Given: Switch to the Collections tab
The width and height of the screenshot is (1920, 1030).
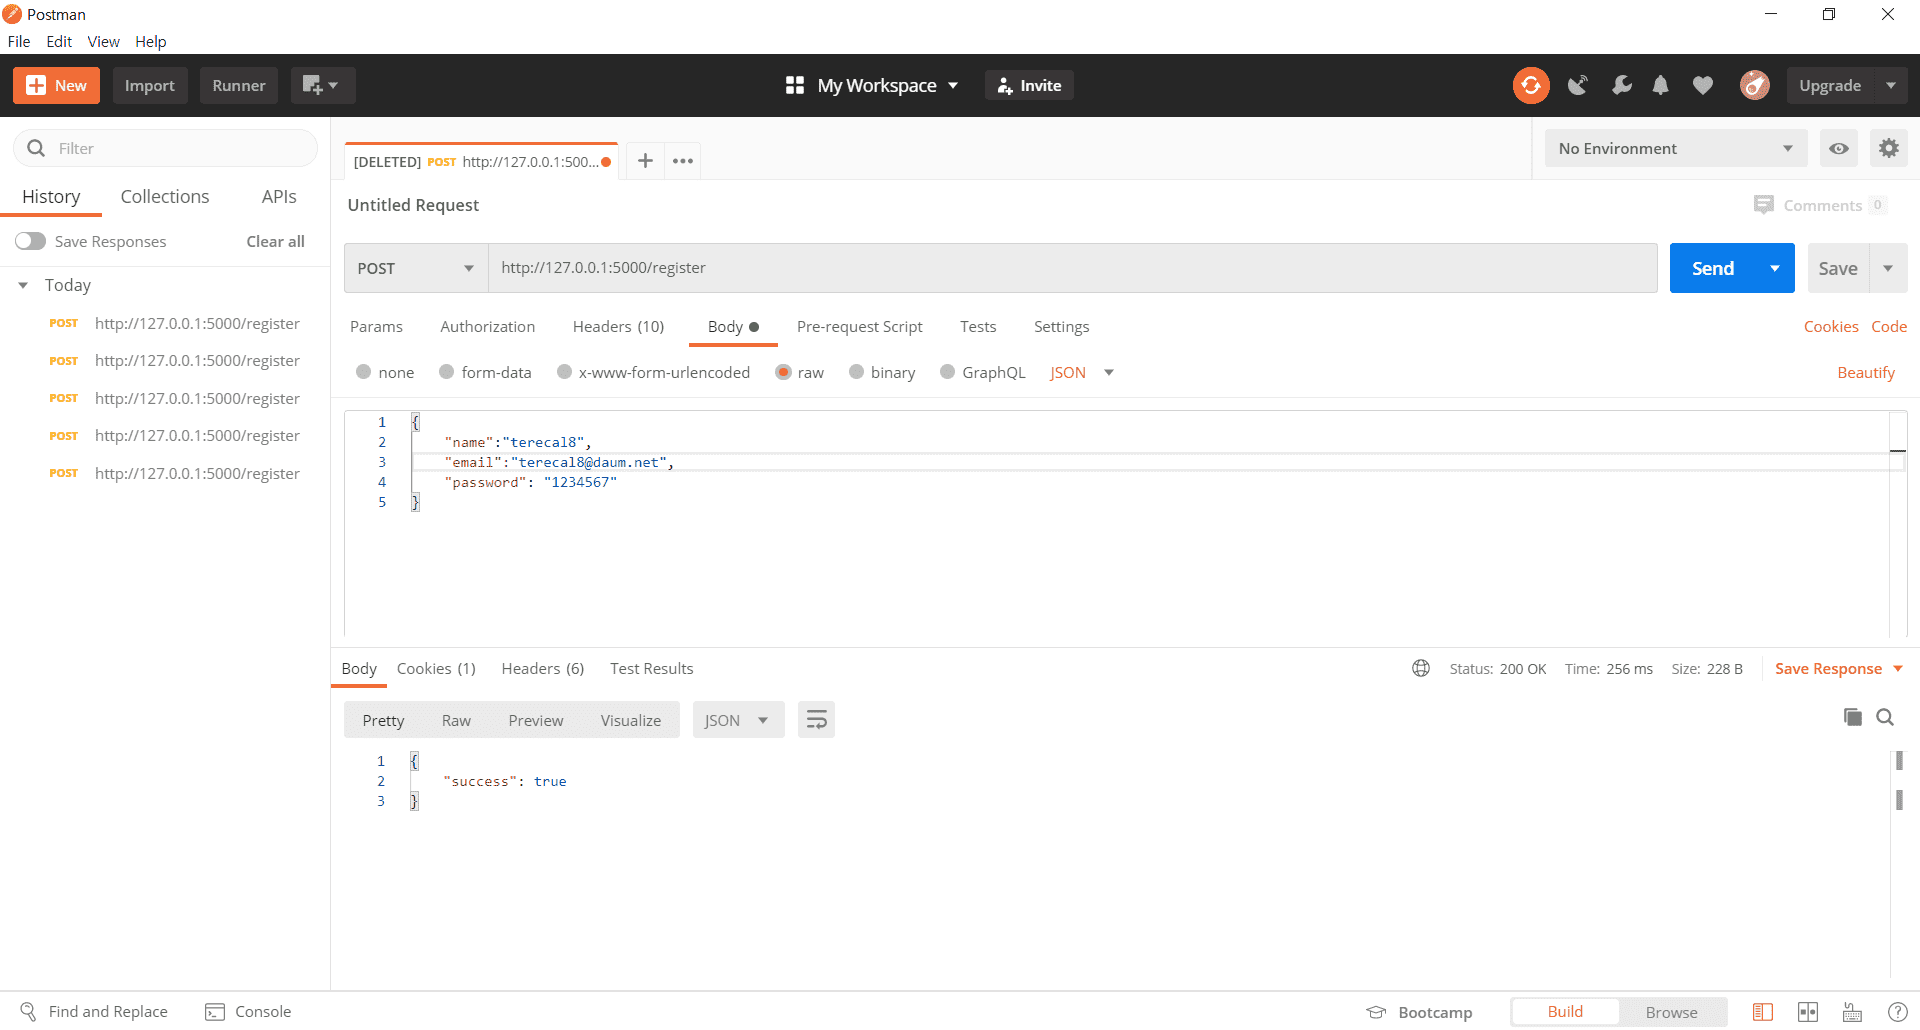Looking at the screenshot, I should pos(165,197).
